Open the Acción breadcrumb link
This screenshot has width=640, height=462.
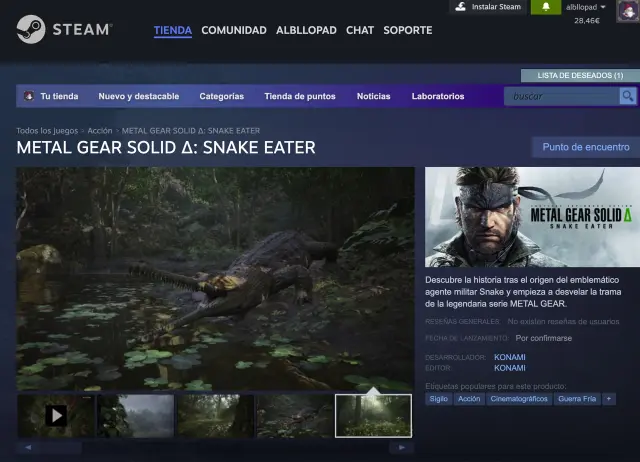[x=100, y=131]
